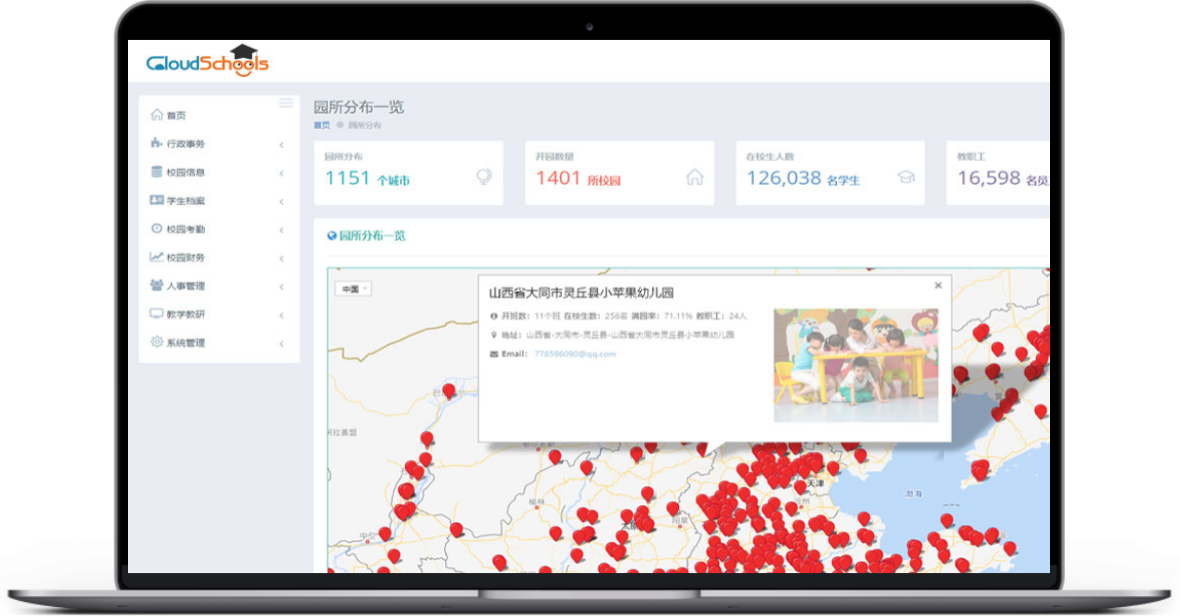The height and width of the screenshot is (616, 1180).
Task: Click the 16,598 staff statistic
Action: 1002,178
